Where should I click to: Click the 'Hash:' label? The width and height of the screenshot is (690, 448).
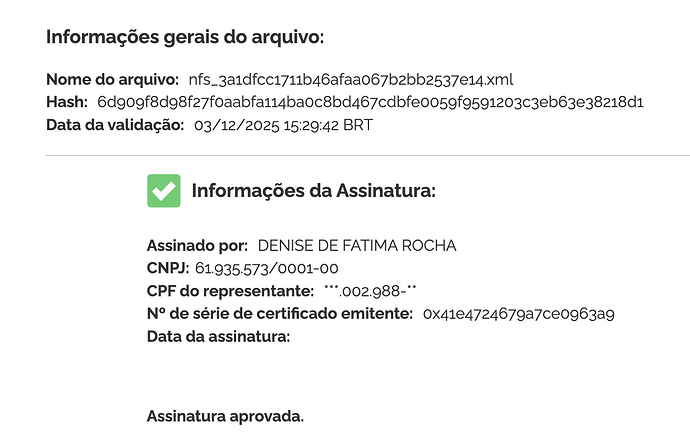[67, 102]
